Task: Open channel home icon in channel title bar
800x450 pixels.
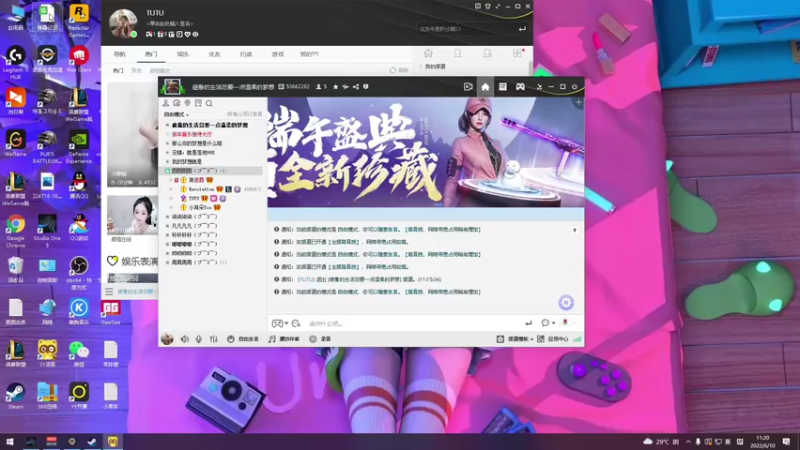Action: pyautogui.click(x=485, y=87)
